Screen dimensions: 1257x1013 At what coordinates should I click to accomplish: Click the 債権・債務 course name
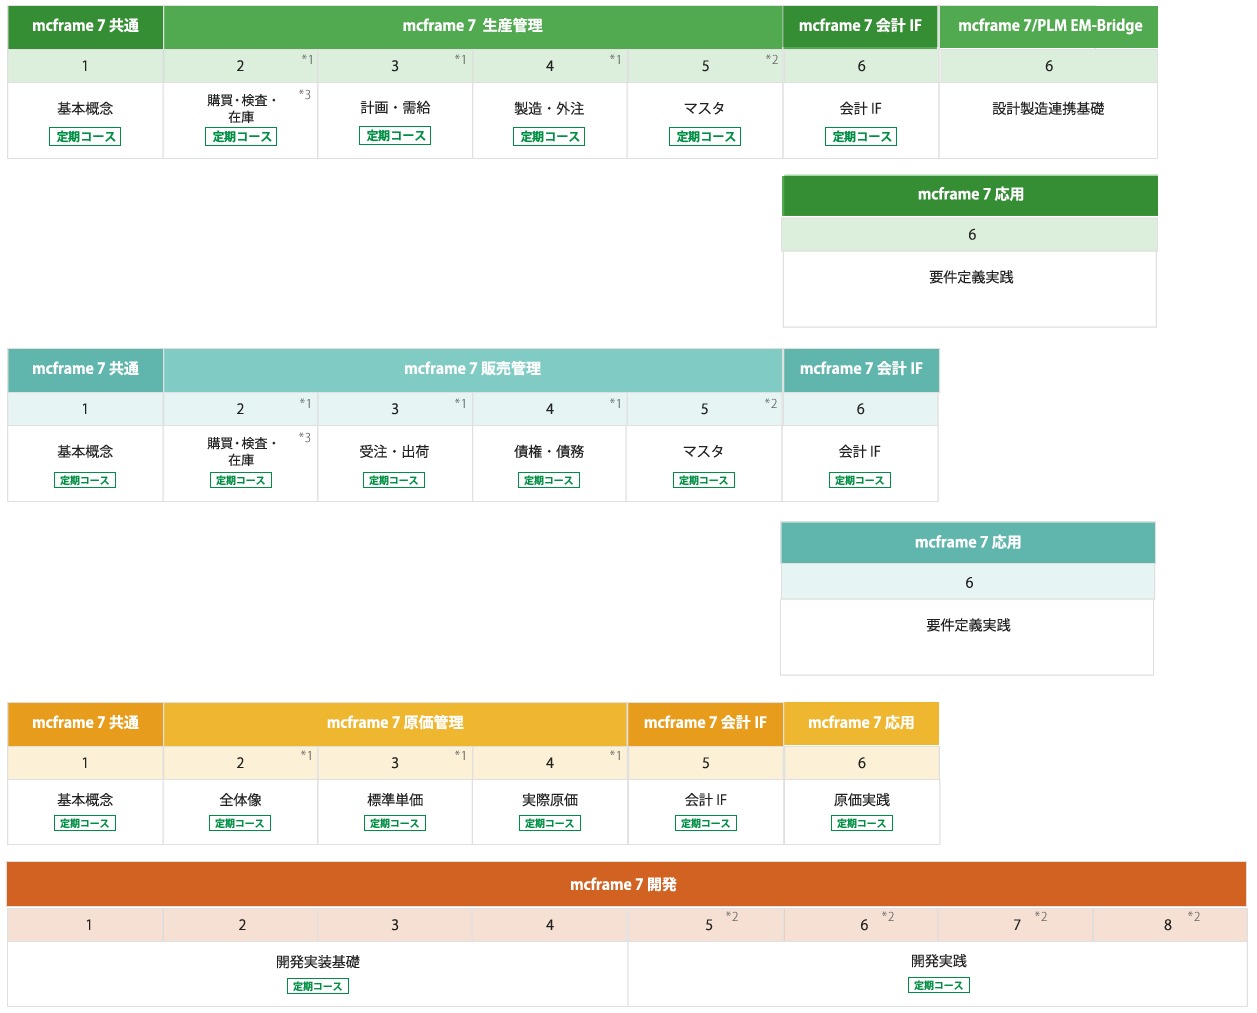tap(549, 452)
